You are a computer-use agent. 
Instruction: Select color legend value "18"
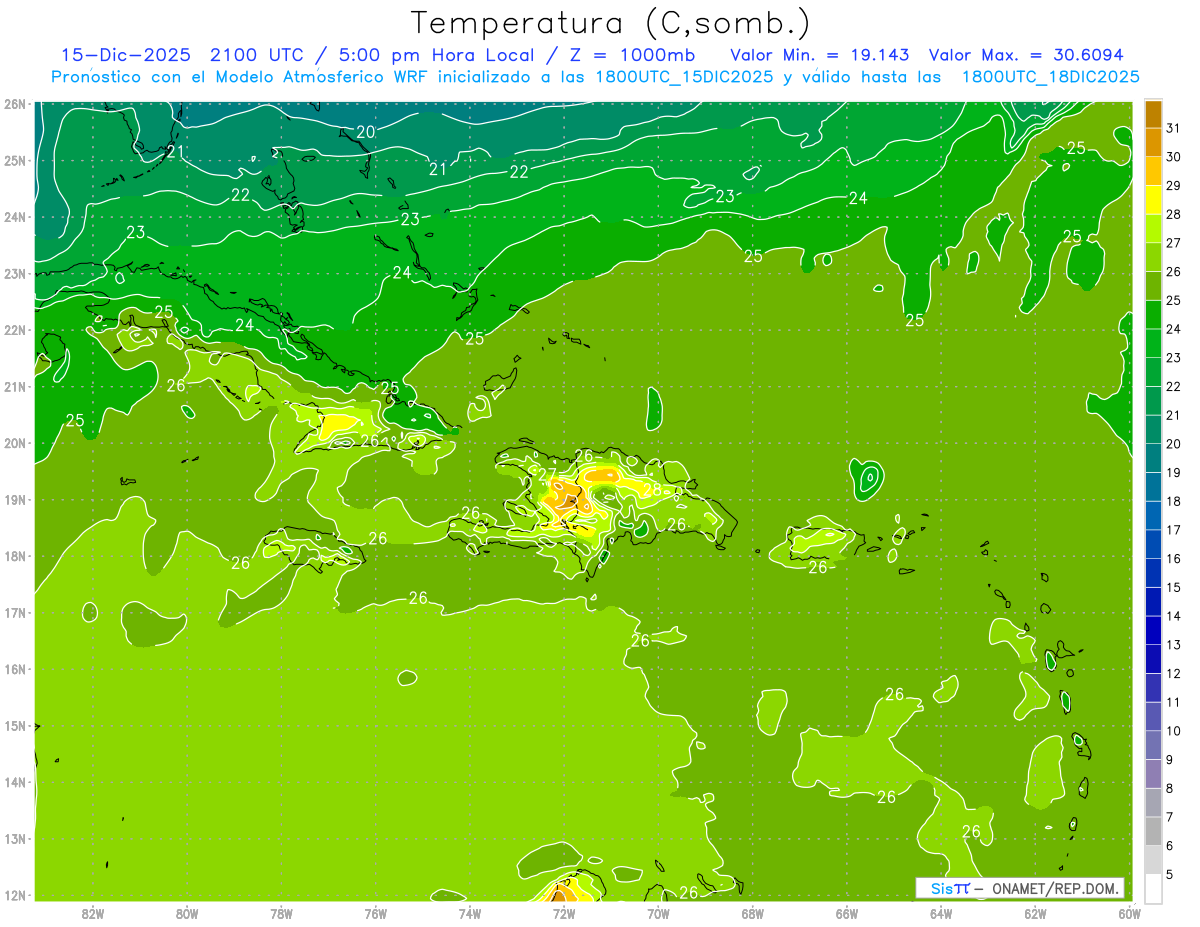[1174, 501]
